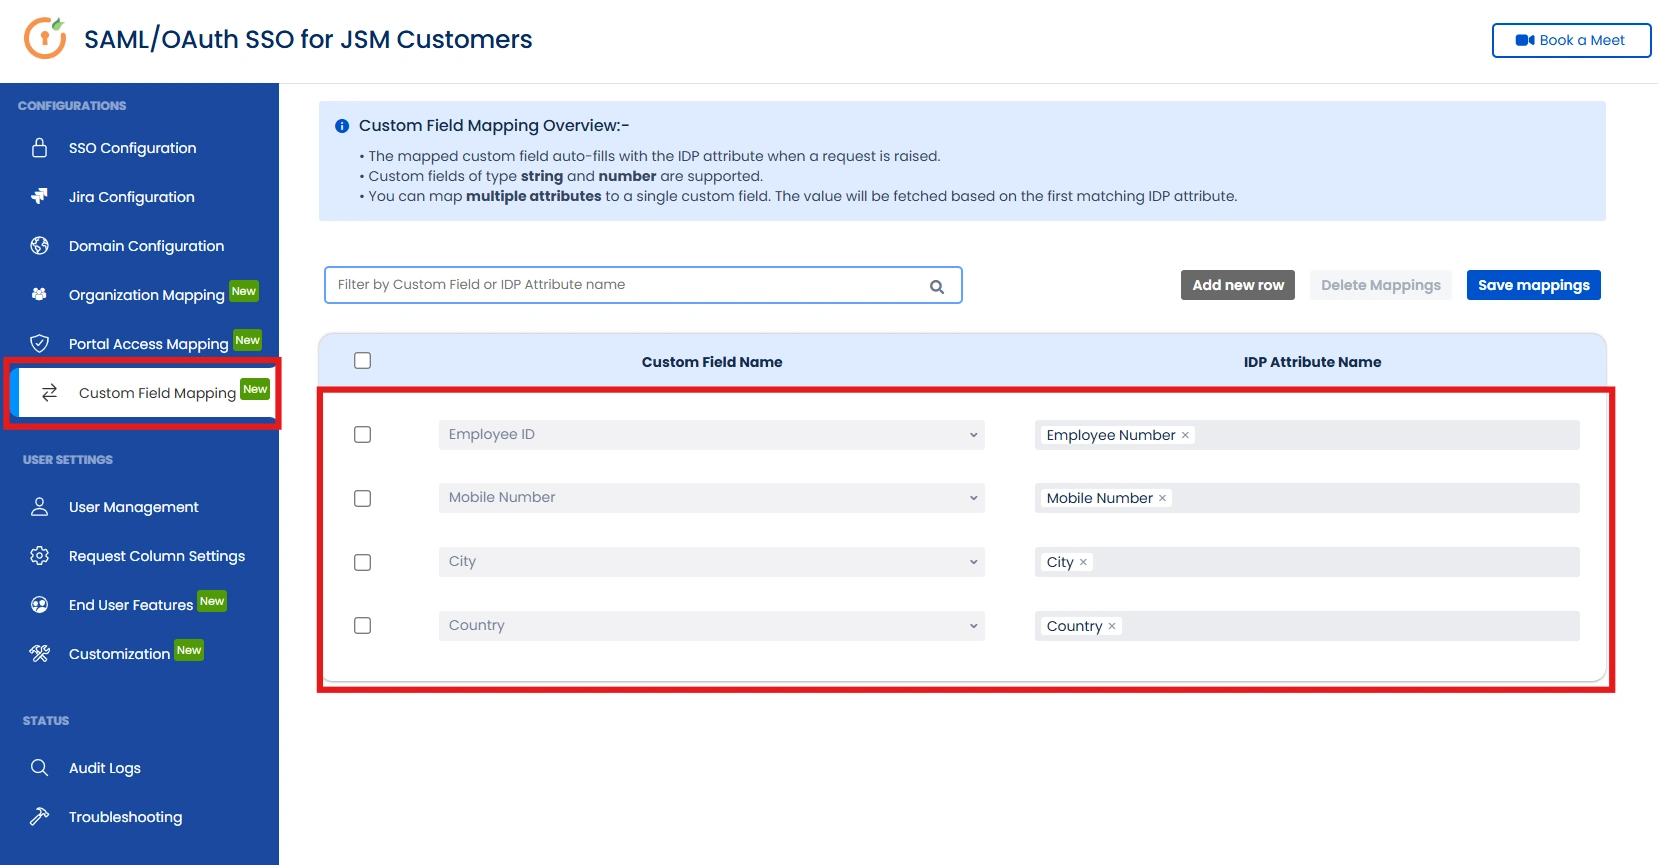Click Save mappings button
Screen dimensions: 1658x865
tap(1534, 285)
